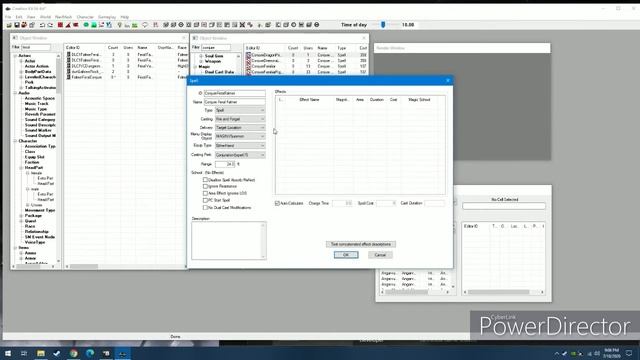Close the Spell dialog
Screen dimensions: 640x360
448,80
